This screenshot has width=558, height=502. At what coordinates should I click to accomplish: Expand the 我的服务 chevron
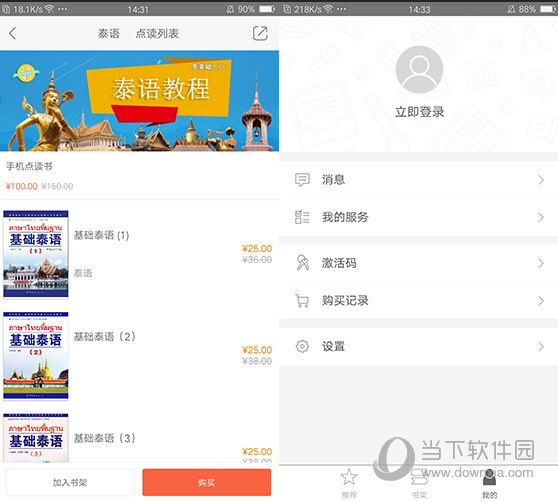click(x=541, y=217)
